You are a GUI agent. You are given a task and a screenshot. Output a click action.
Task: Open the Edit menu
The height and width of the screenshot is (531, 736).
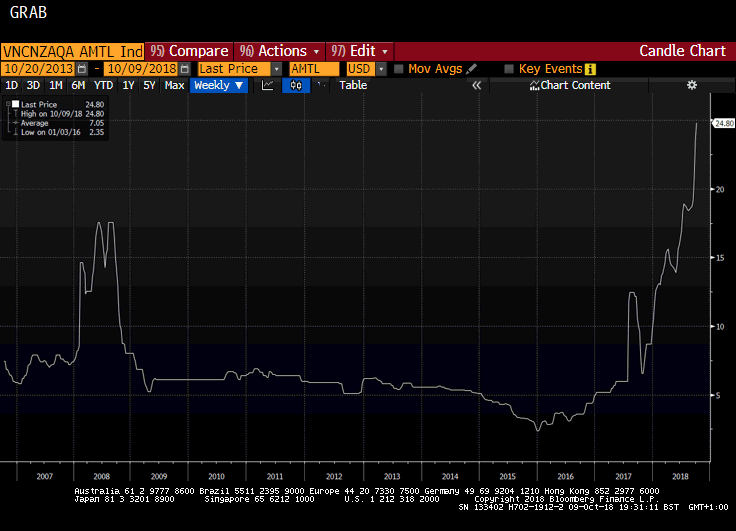pyautogui.click(x=360, y=51)
